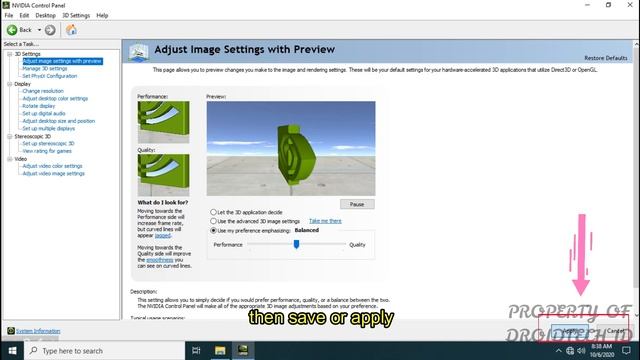
Task: Open the Edit menu
Action: (x=24, y=16)
